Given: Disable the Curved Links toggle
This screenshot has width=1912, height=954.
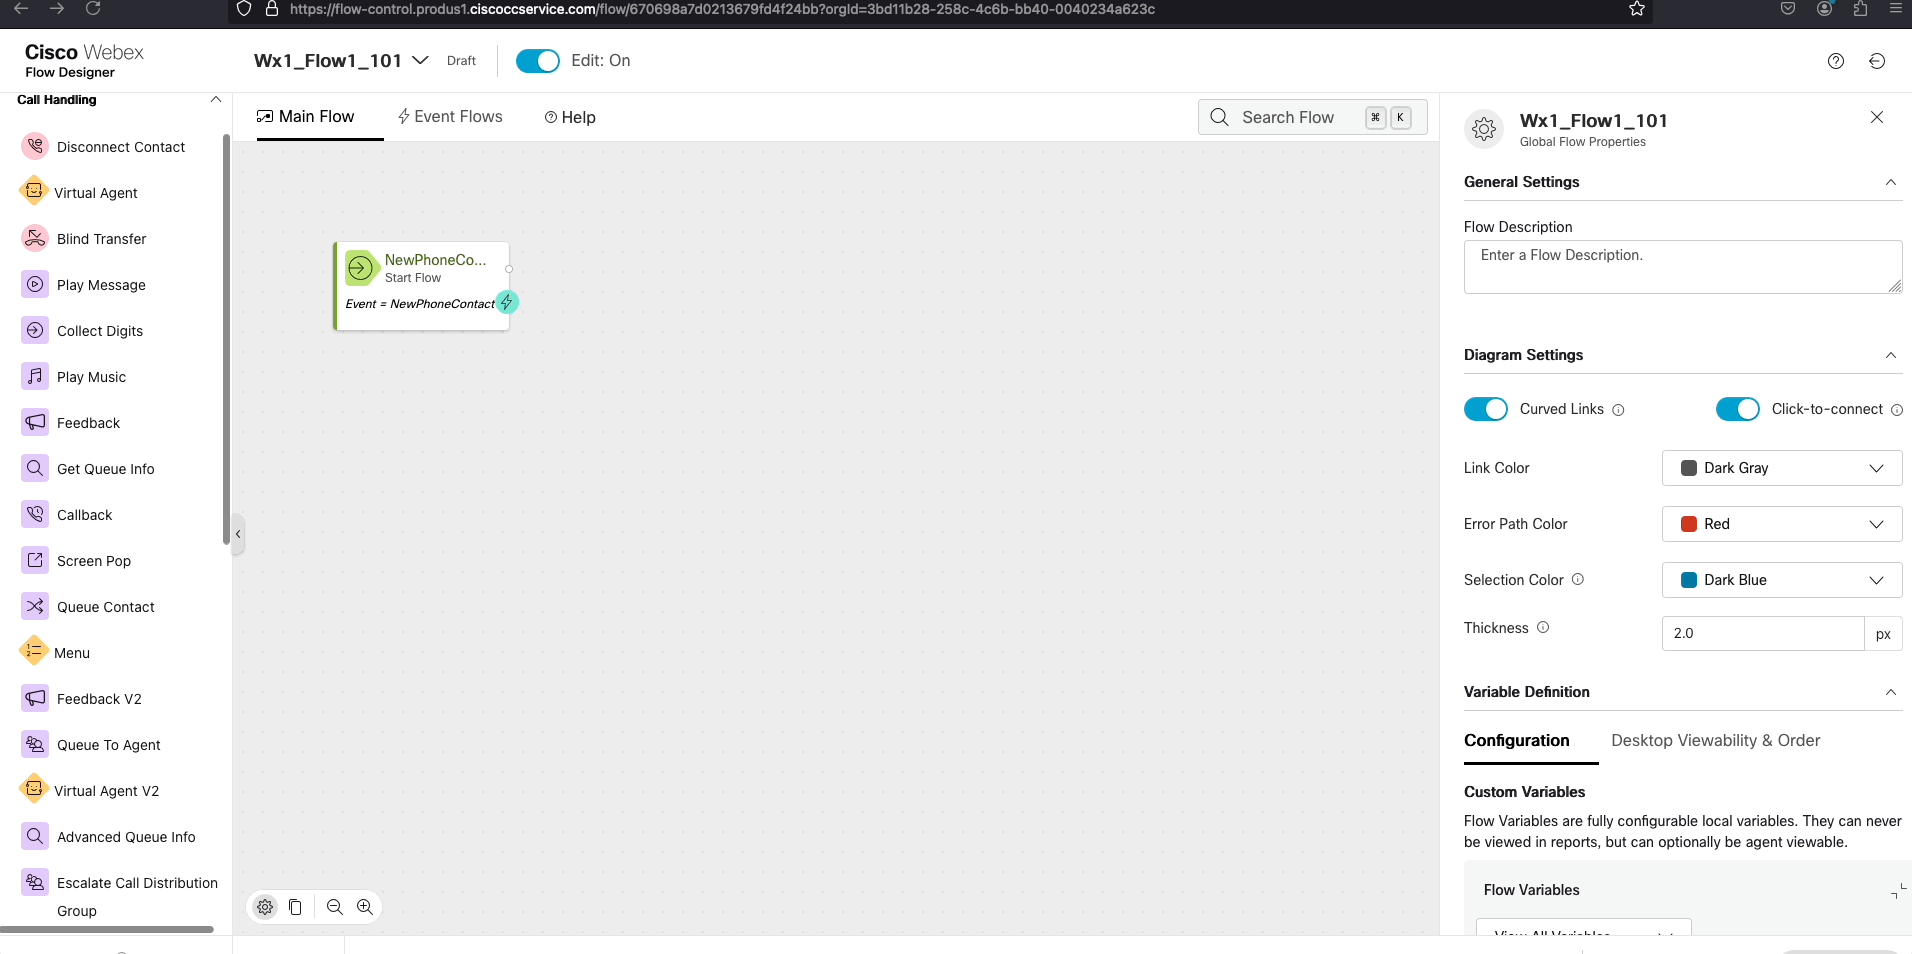Looking at the screenshot, I should coord(1485,409).
